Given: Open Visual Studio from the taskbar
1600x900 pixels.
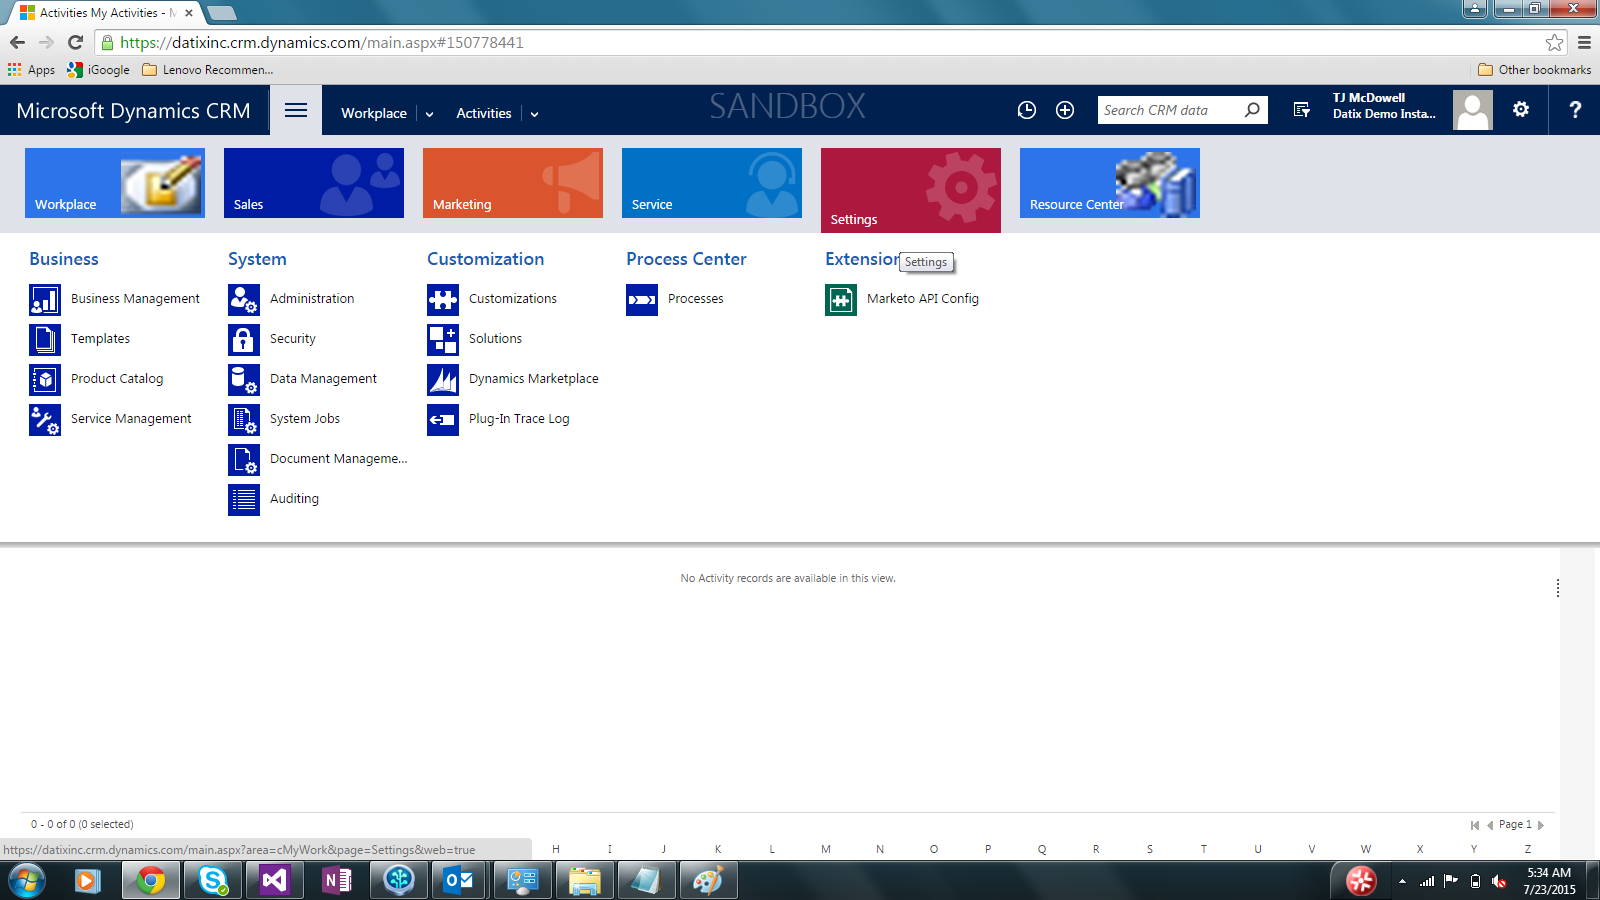Looking at the screenshot, I should coord(275,881).
